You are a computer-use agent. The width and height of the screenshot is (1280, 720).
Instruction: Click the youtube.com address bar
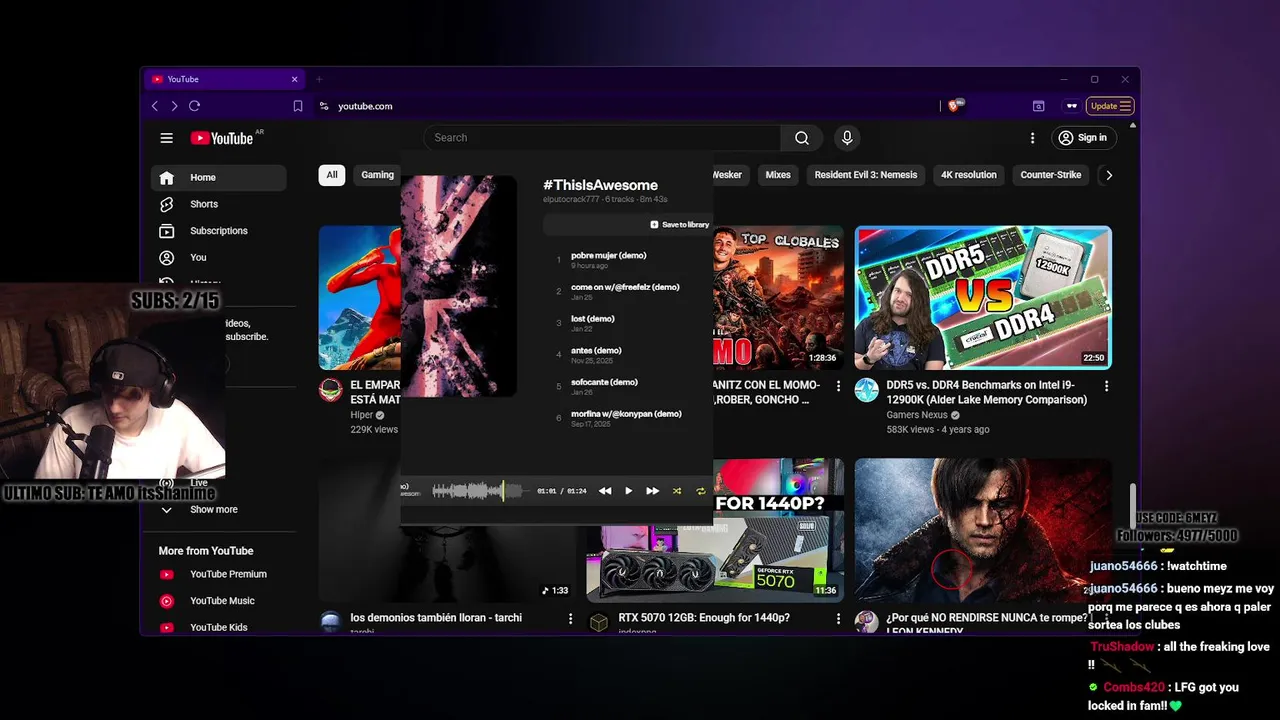pyautogui.click(x=630, y=106)
